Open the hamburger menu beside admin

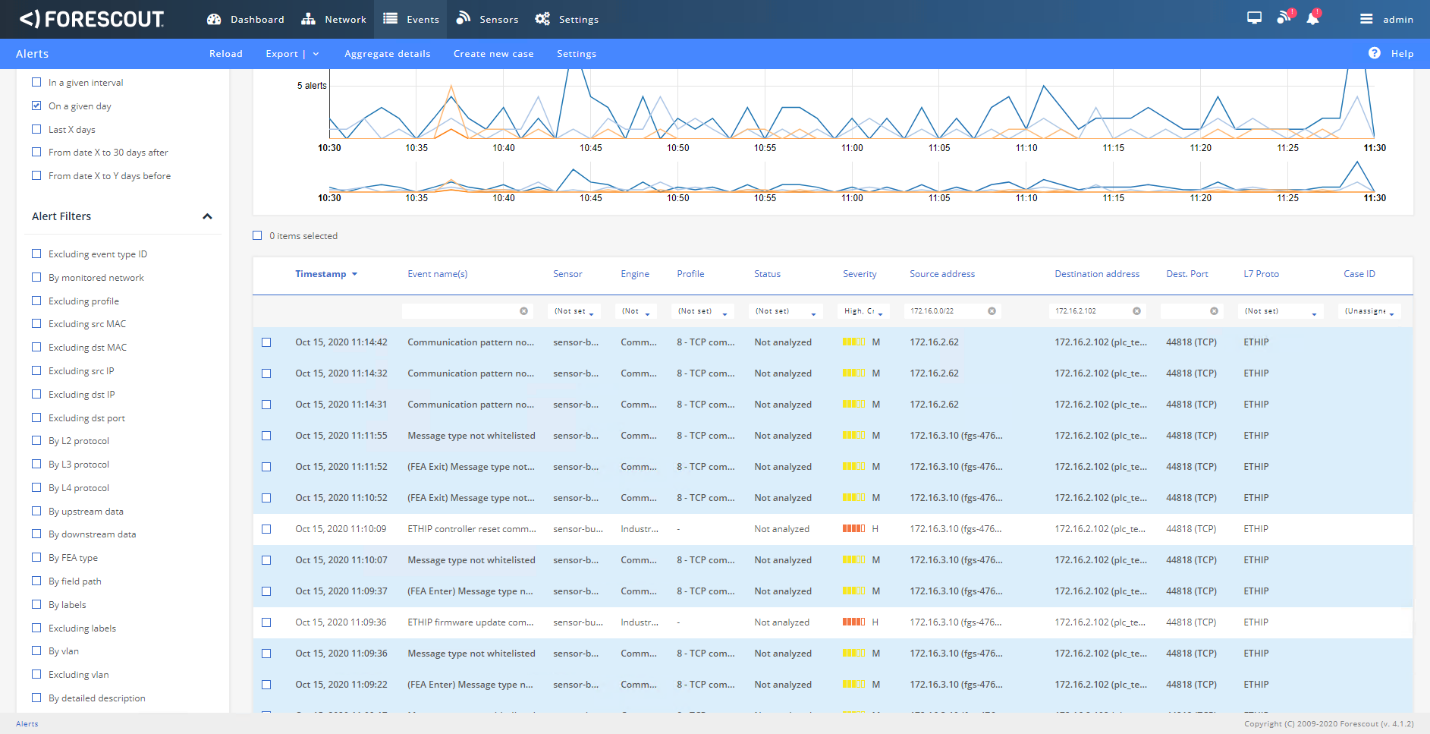1366,19
